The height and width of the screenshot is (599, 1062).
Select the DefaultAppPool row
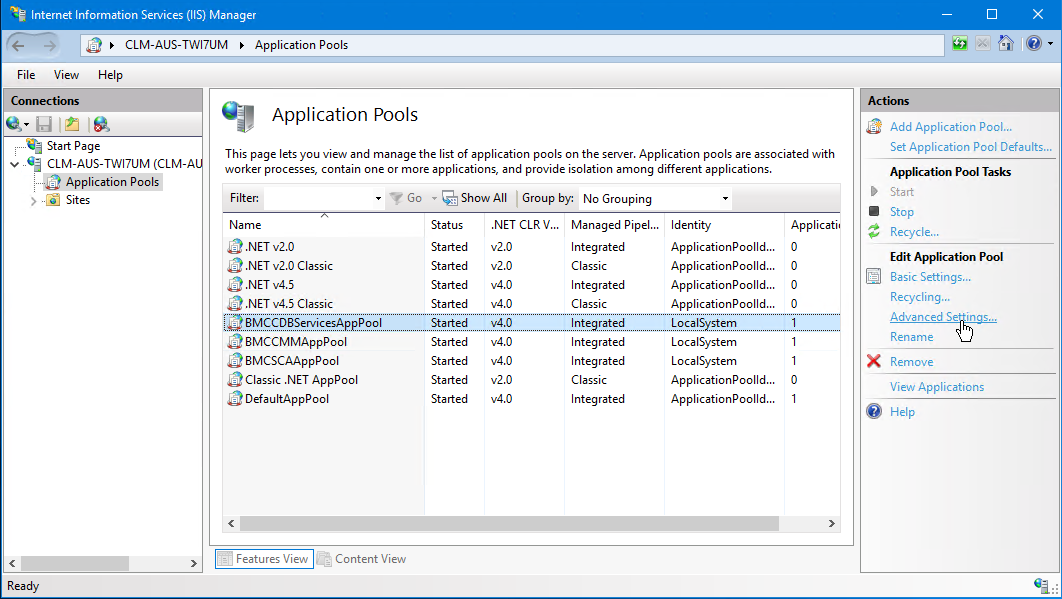[x=532, y=399]
